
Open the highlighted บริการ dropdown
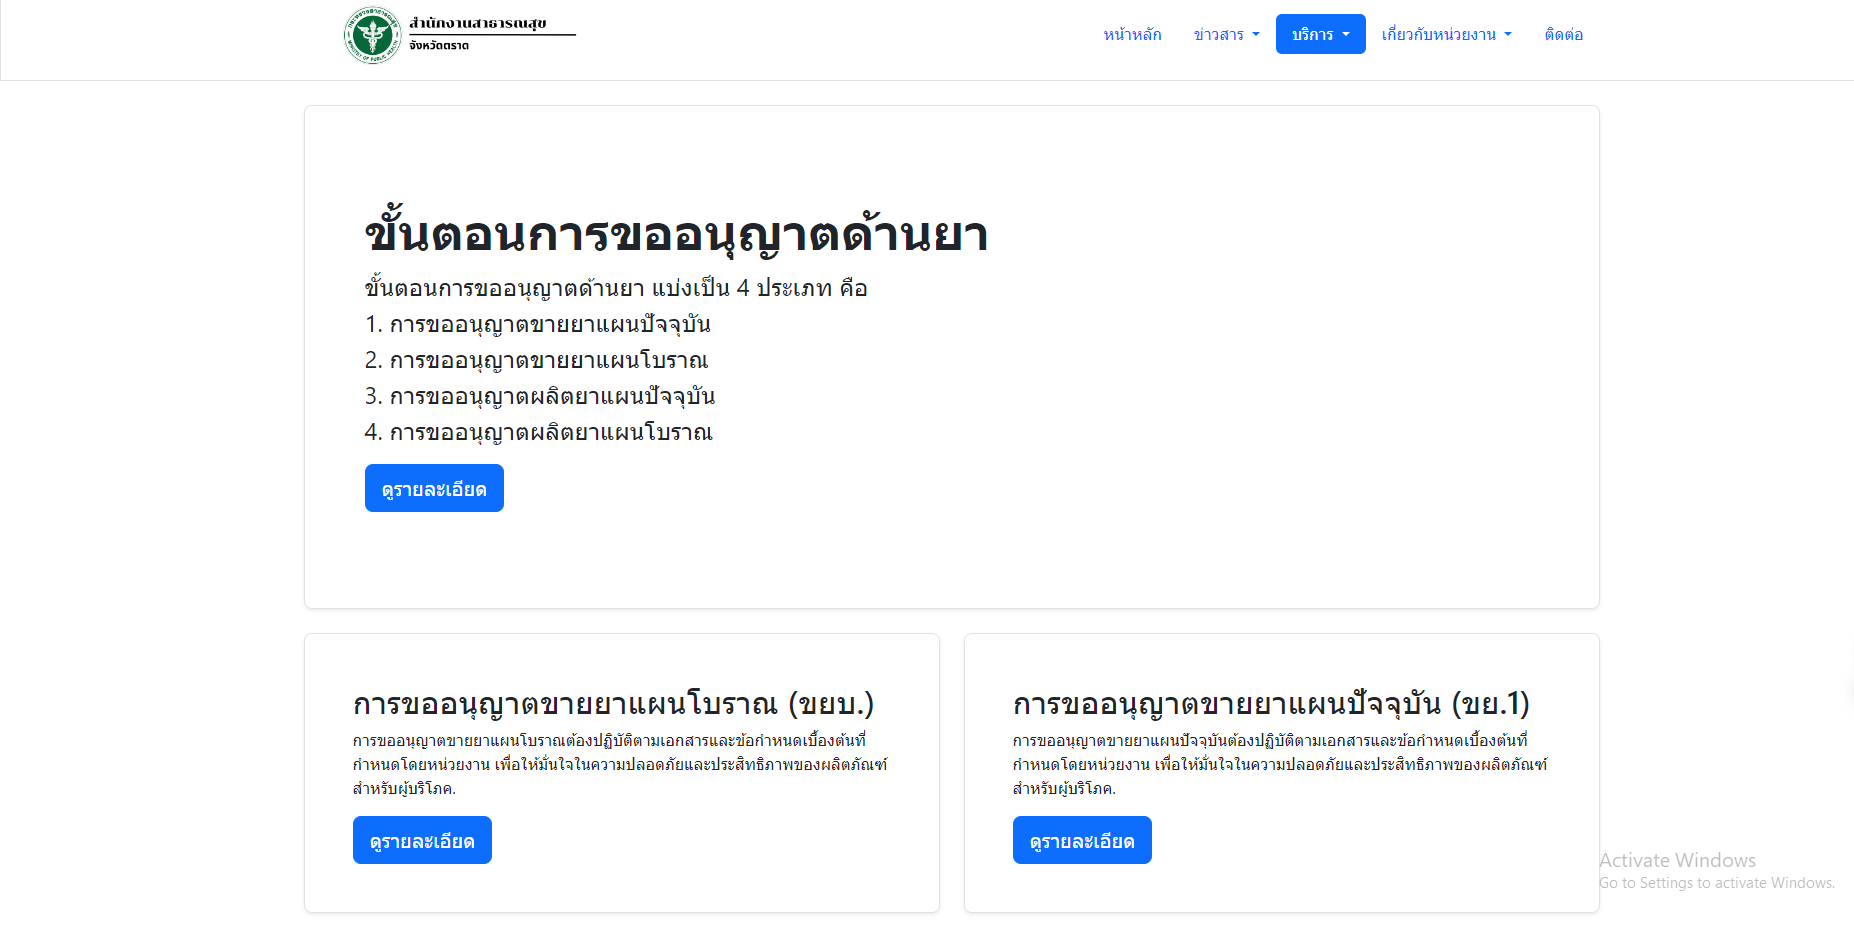click(1320, 35)
